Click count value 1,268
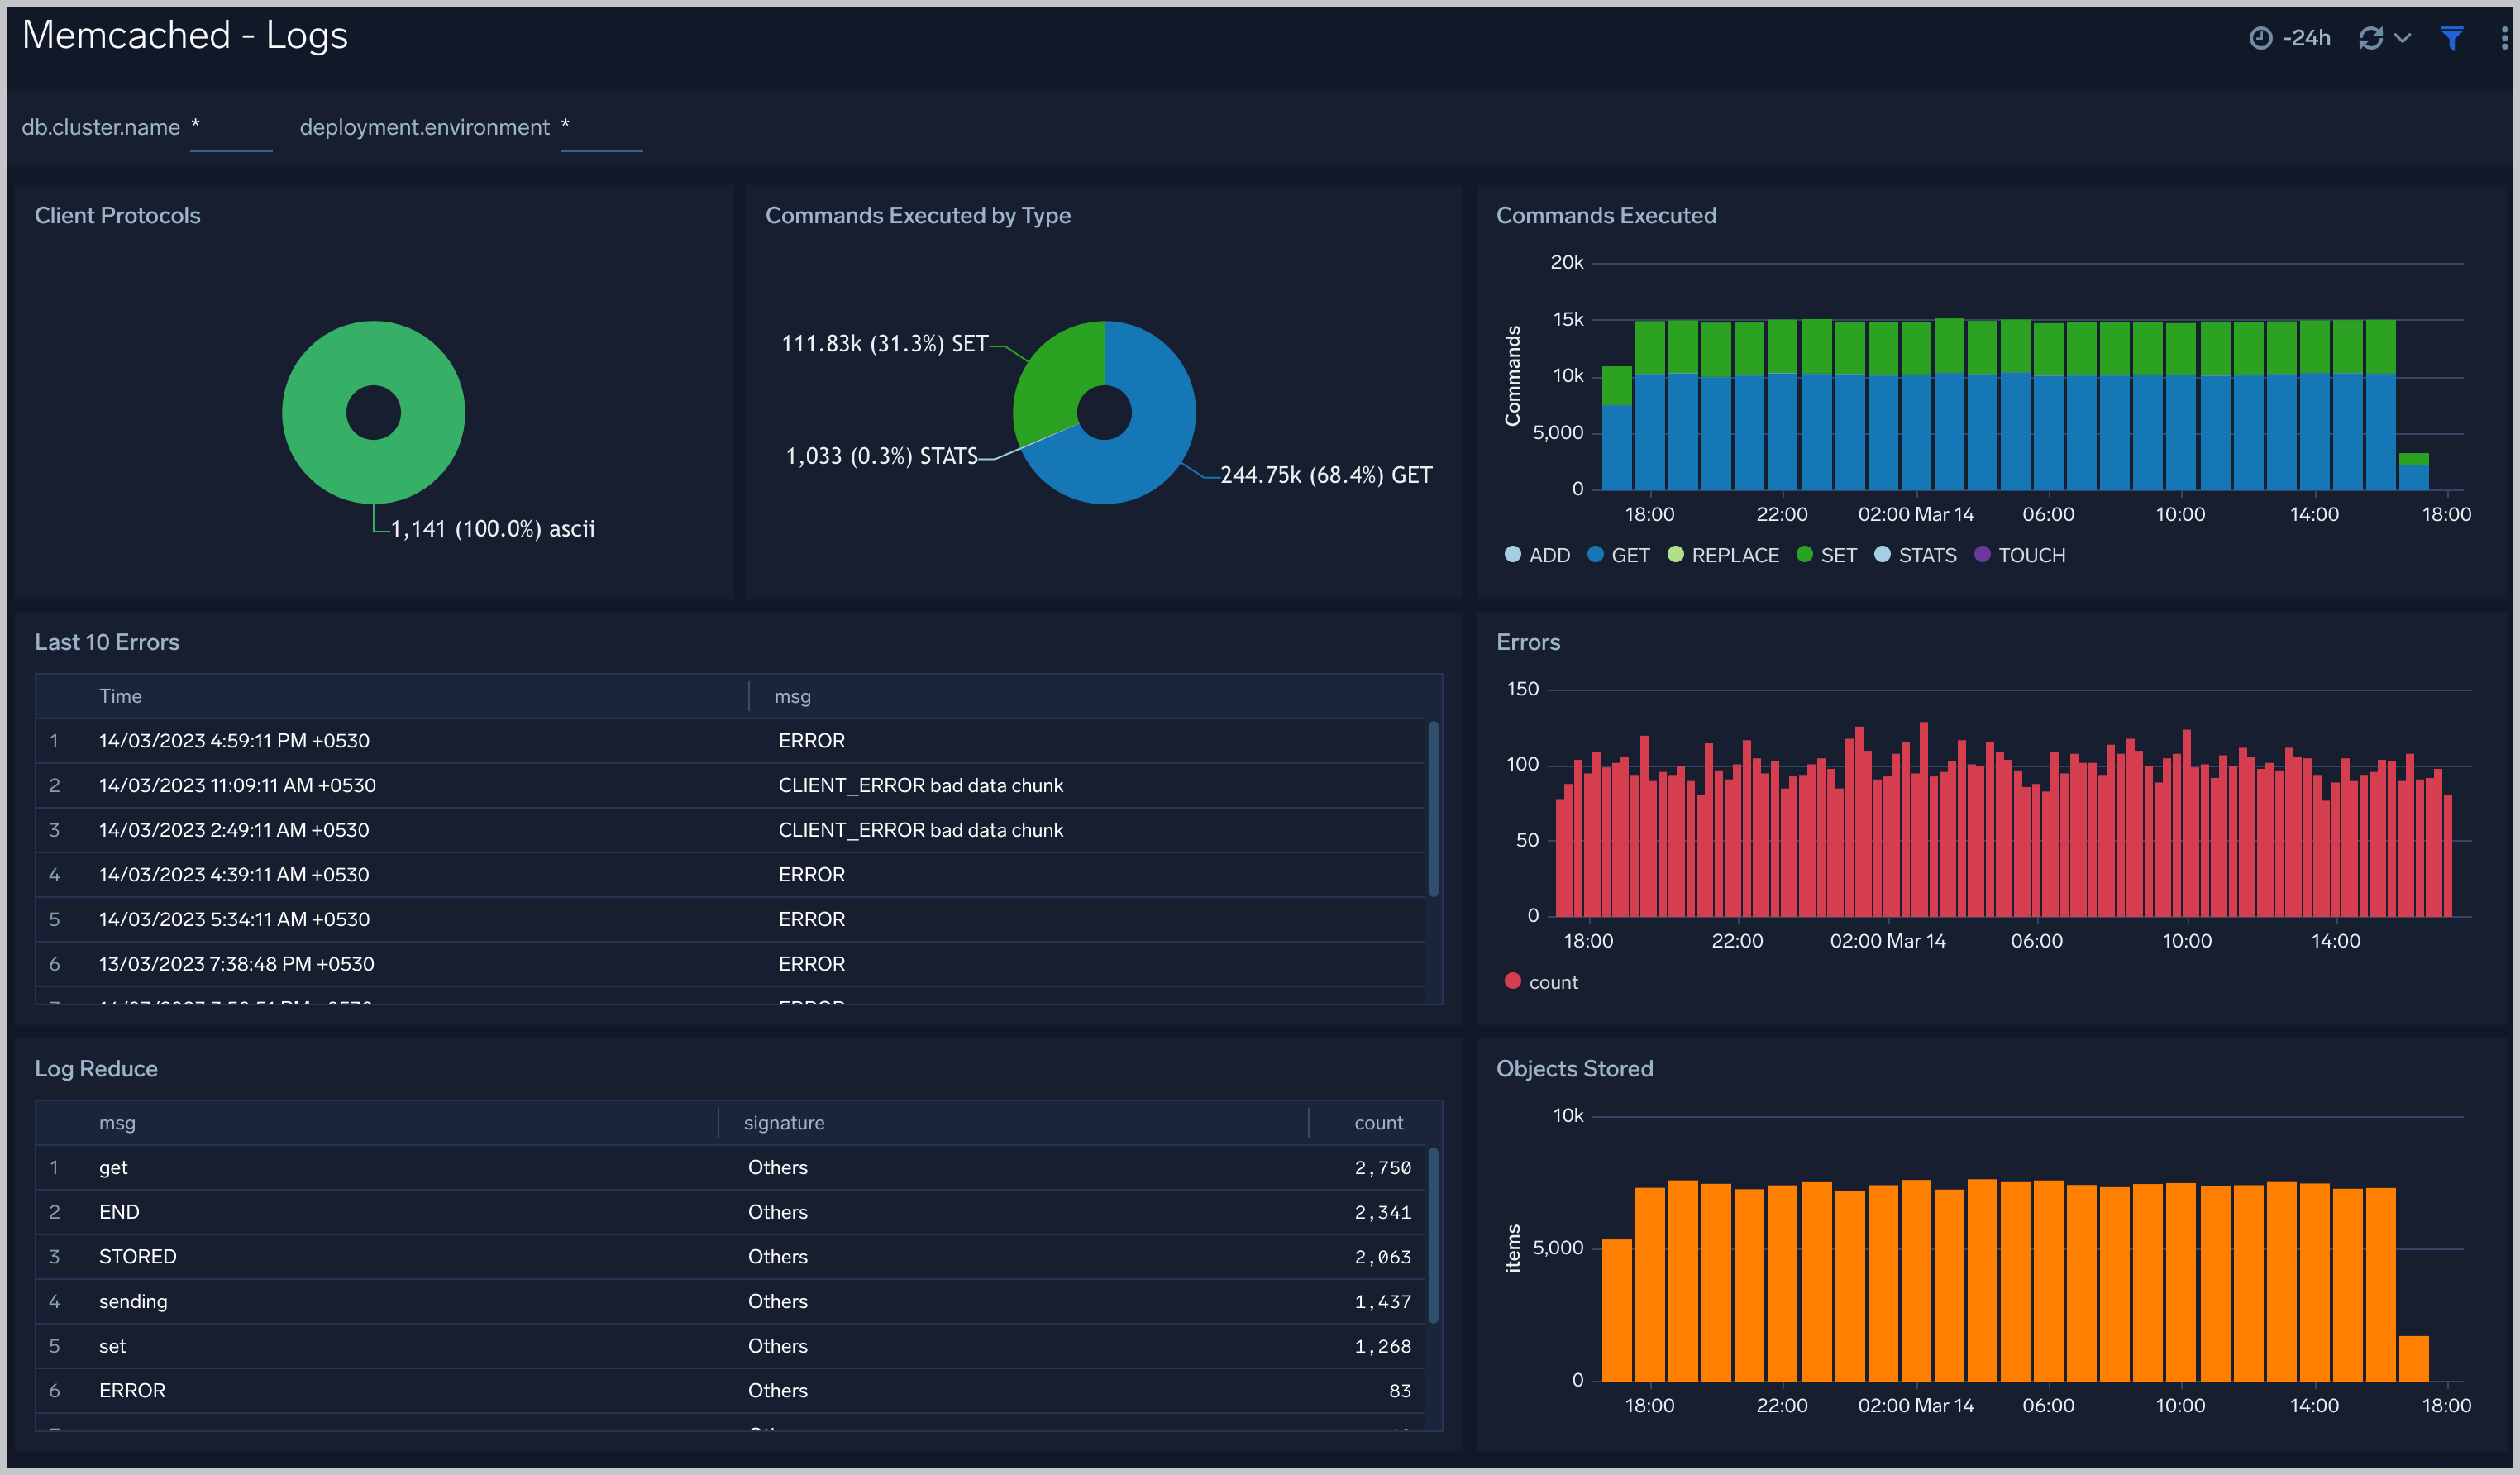 click(x=1382, y=1346)
